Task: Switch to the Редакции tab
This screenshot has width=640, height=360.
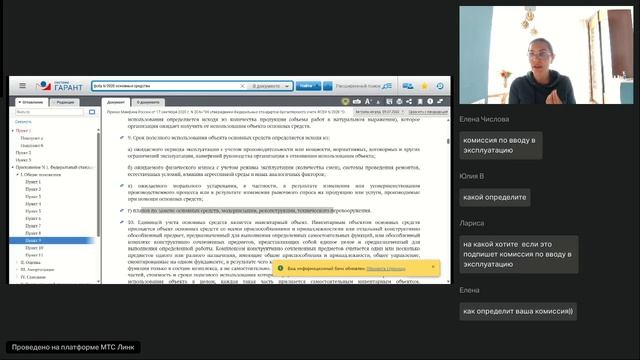Action: [x=64, y=102]
